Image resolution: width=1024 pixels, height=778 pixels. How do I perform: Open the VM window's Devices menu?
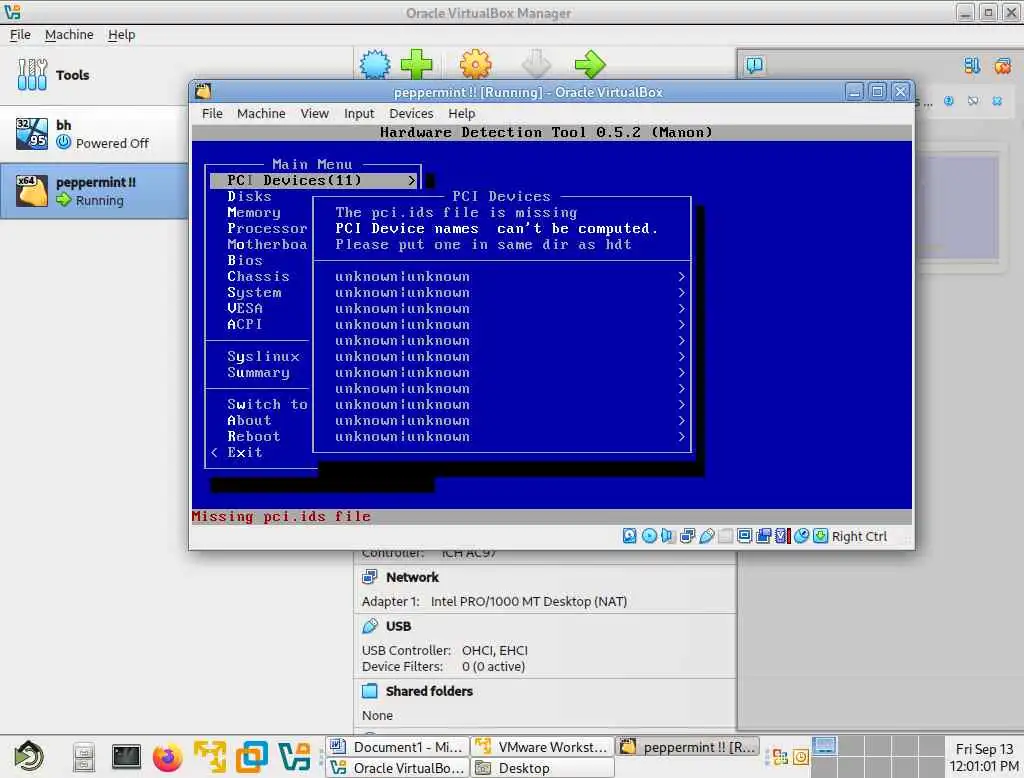pos(411,113)
